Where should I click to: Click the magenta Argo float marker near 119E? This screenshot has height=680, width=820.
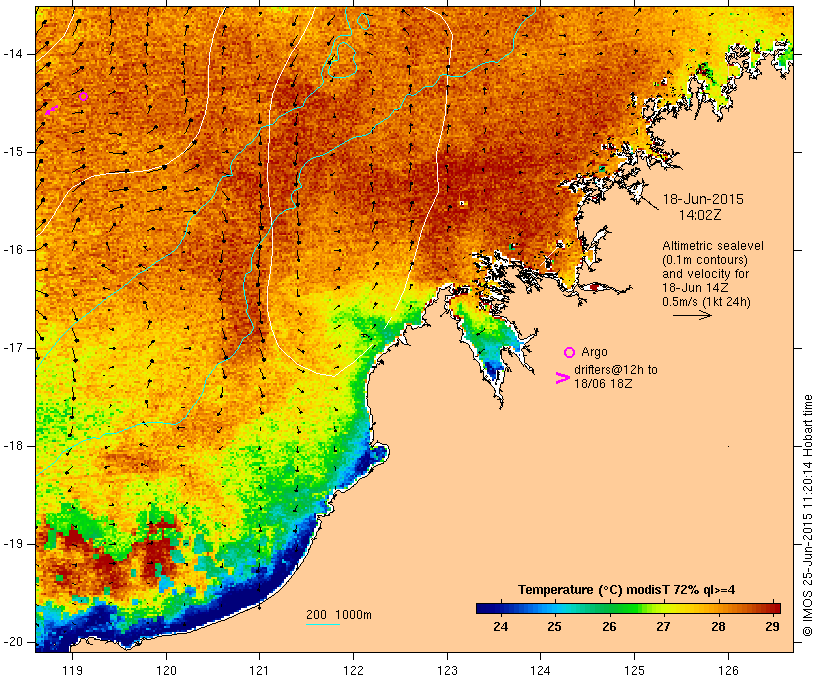click(x=83, y=96)
